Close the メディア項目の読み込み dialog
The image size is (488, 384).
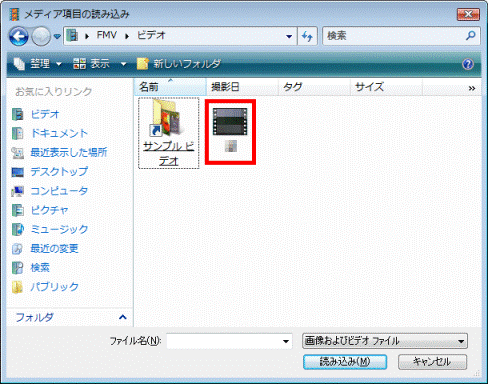(x=468, y=14)
